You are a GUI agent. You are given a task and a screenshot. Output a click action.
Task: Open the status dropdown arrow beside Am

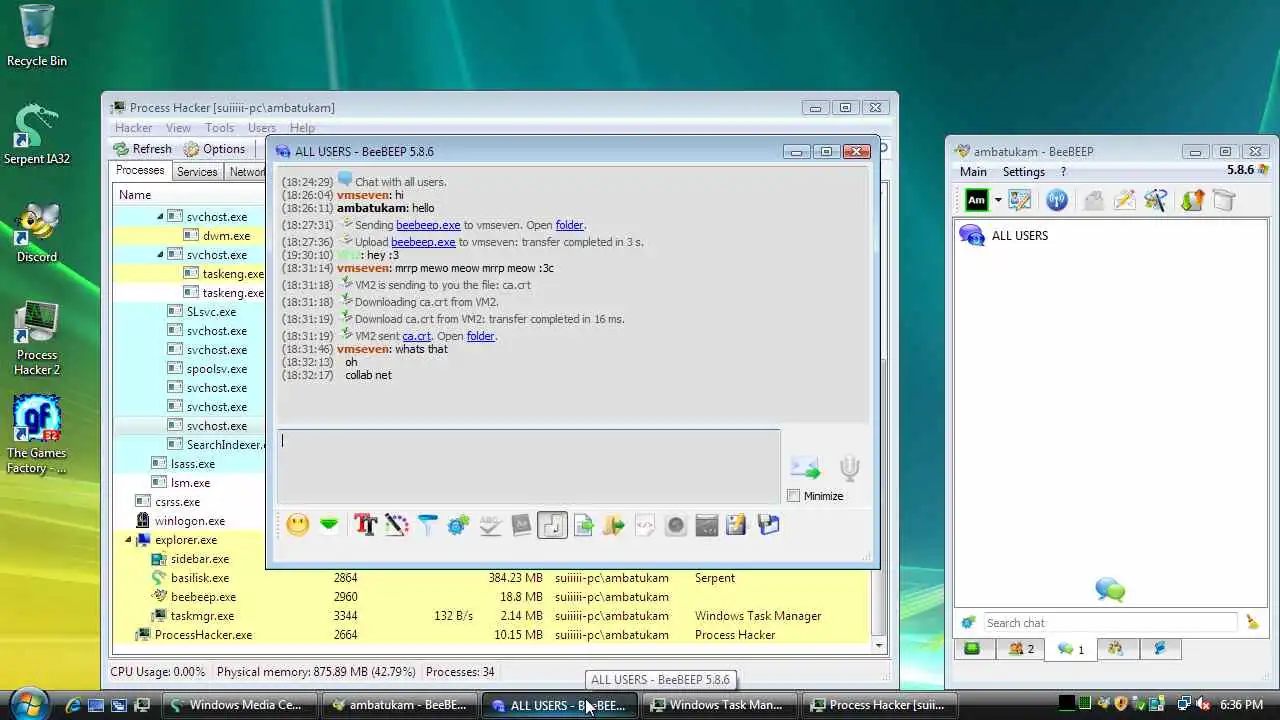point(997,201)
